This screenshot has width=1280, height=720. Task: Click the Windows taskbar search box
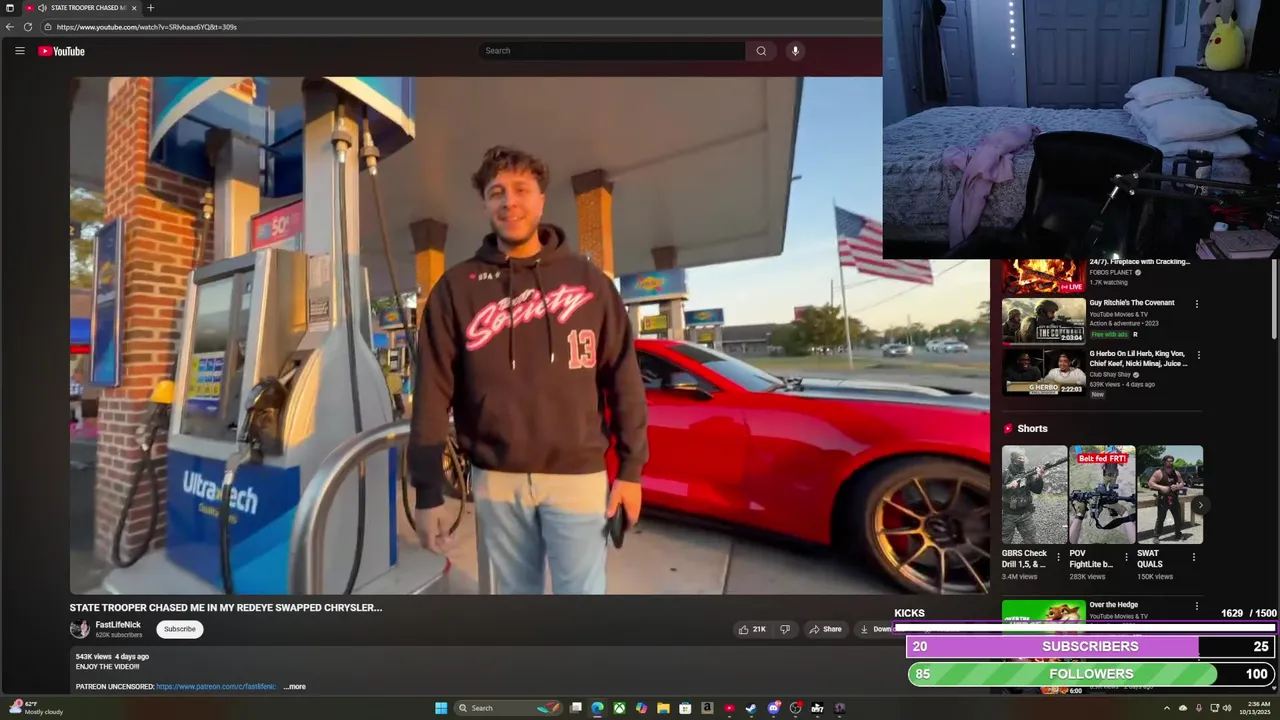click(x=510, y=708)
